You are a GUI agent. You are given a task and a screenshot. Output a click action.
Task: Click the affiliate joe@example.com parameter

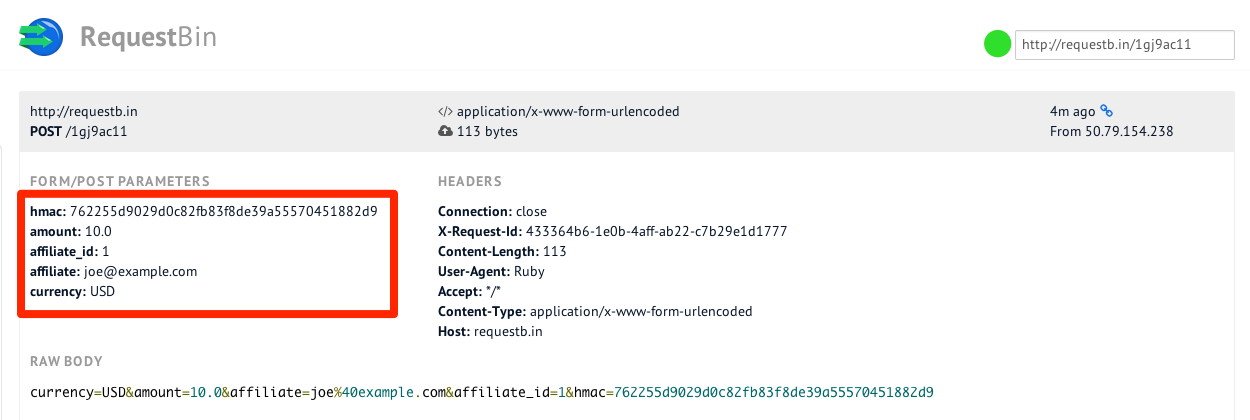click(114, 271)
